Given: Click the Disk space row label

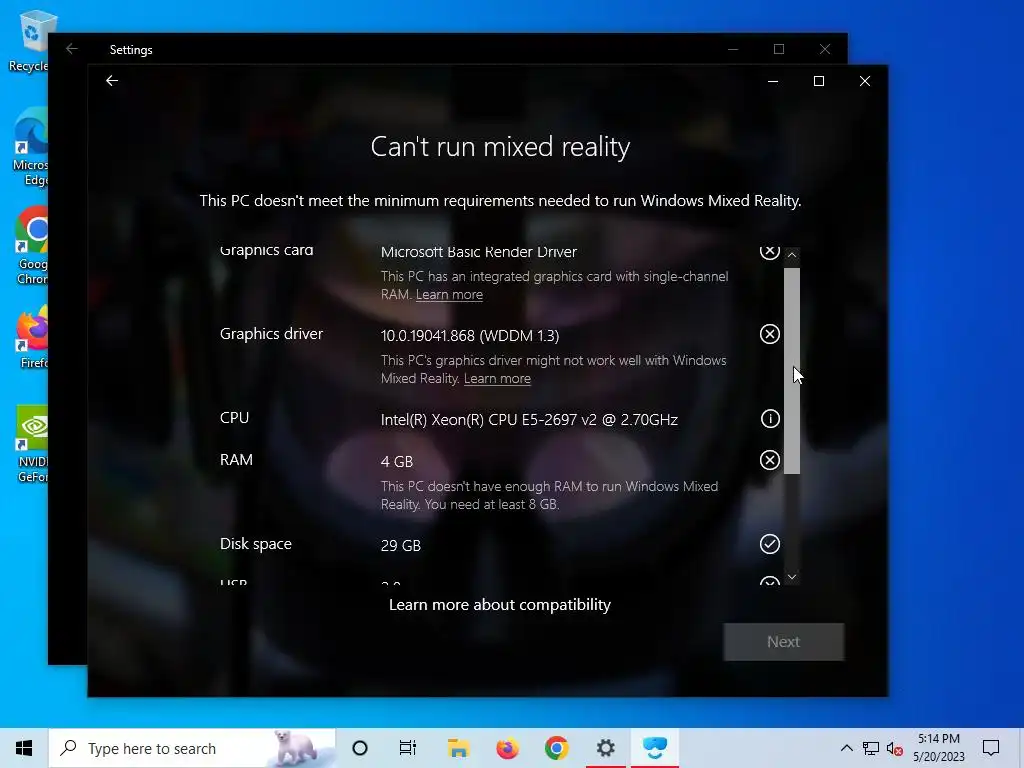Looking at the screenshot, I should [256, 544].
